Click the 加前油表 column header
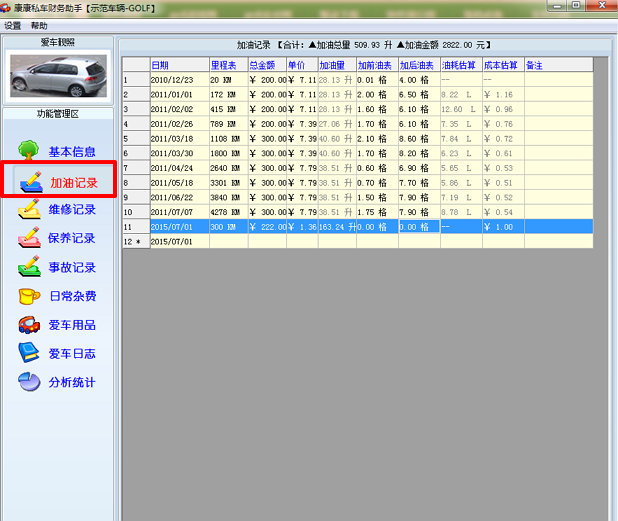618x521 pixels. coord(378,65)
